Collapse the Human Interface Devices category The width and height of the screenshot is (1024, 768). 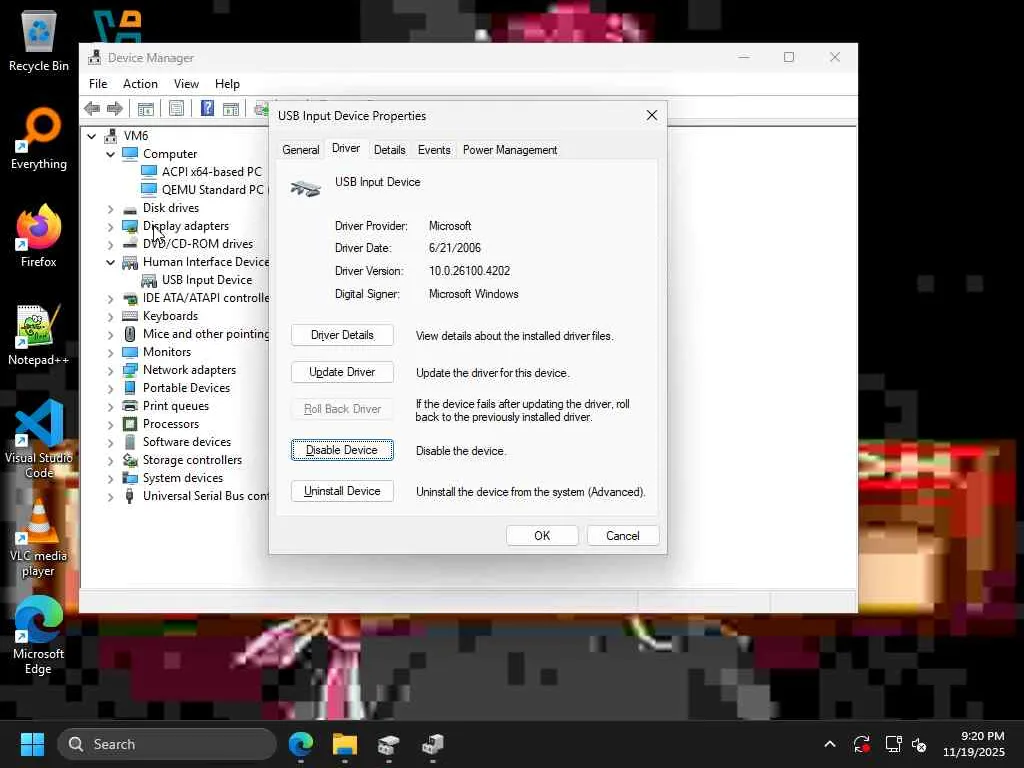tap(110, 263)
